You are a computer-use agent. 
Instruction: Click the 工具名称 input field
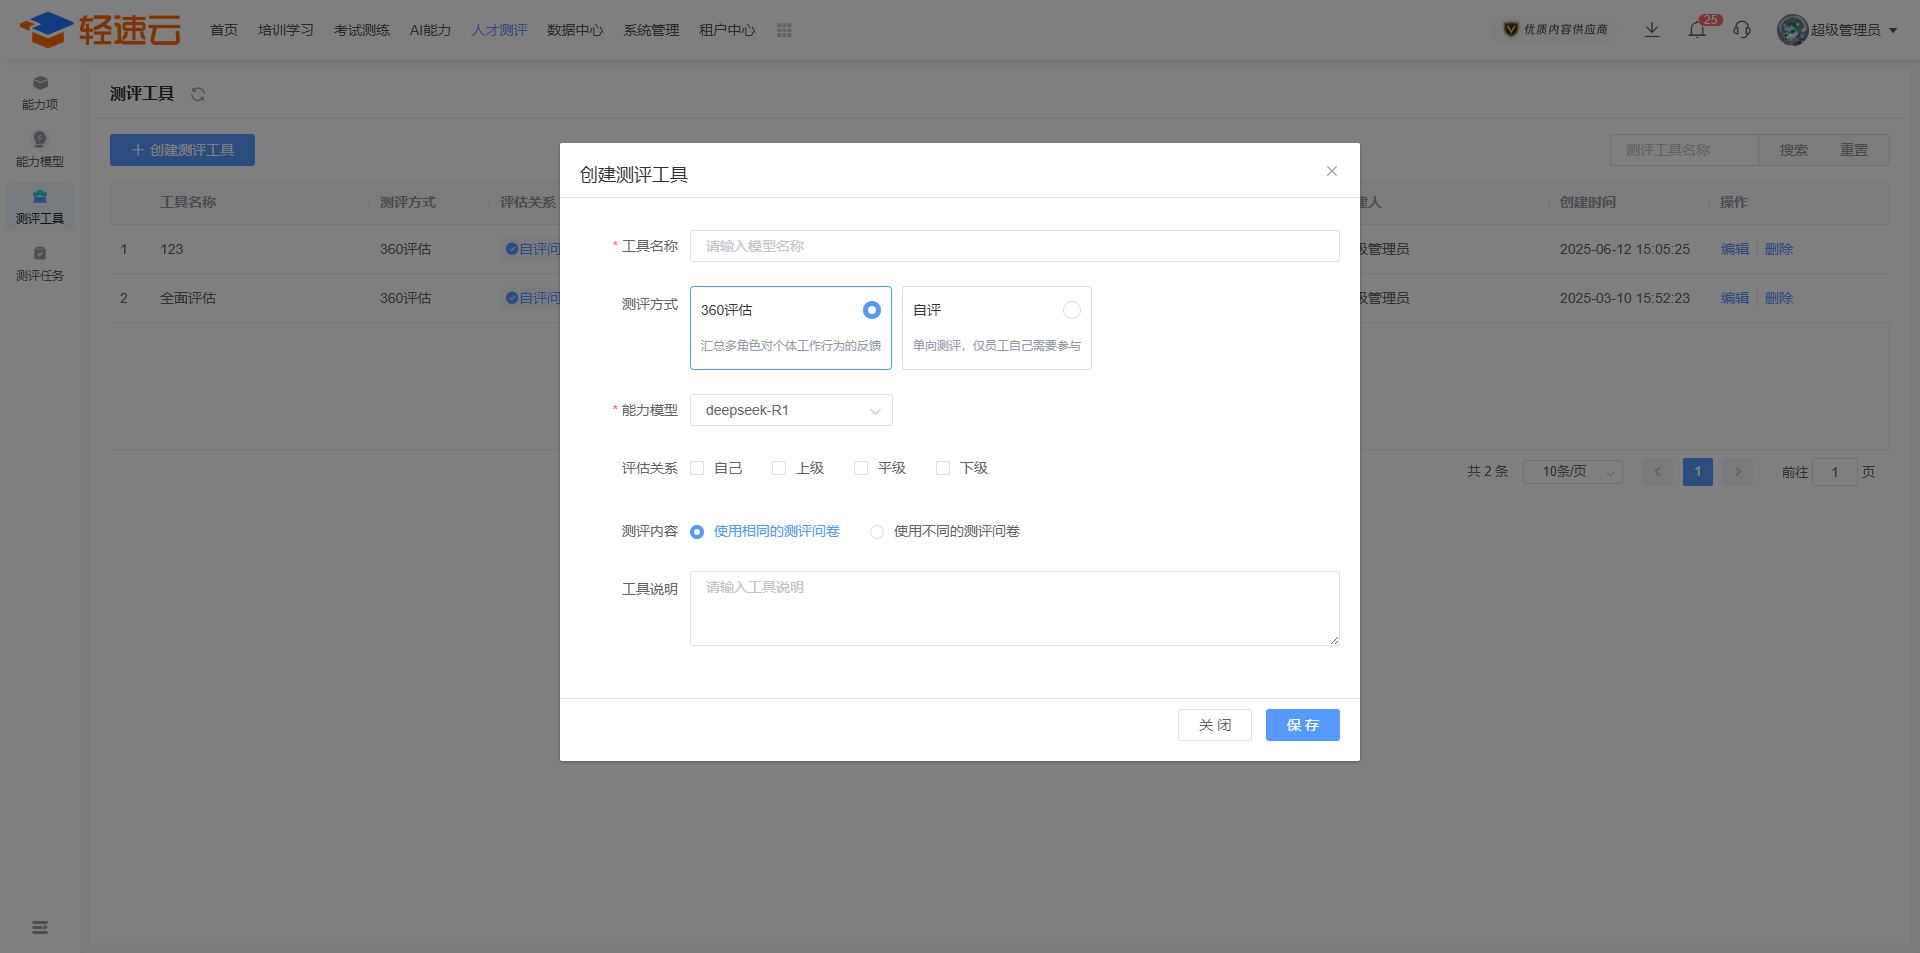click(x=1014, y=246)
